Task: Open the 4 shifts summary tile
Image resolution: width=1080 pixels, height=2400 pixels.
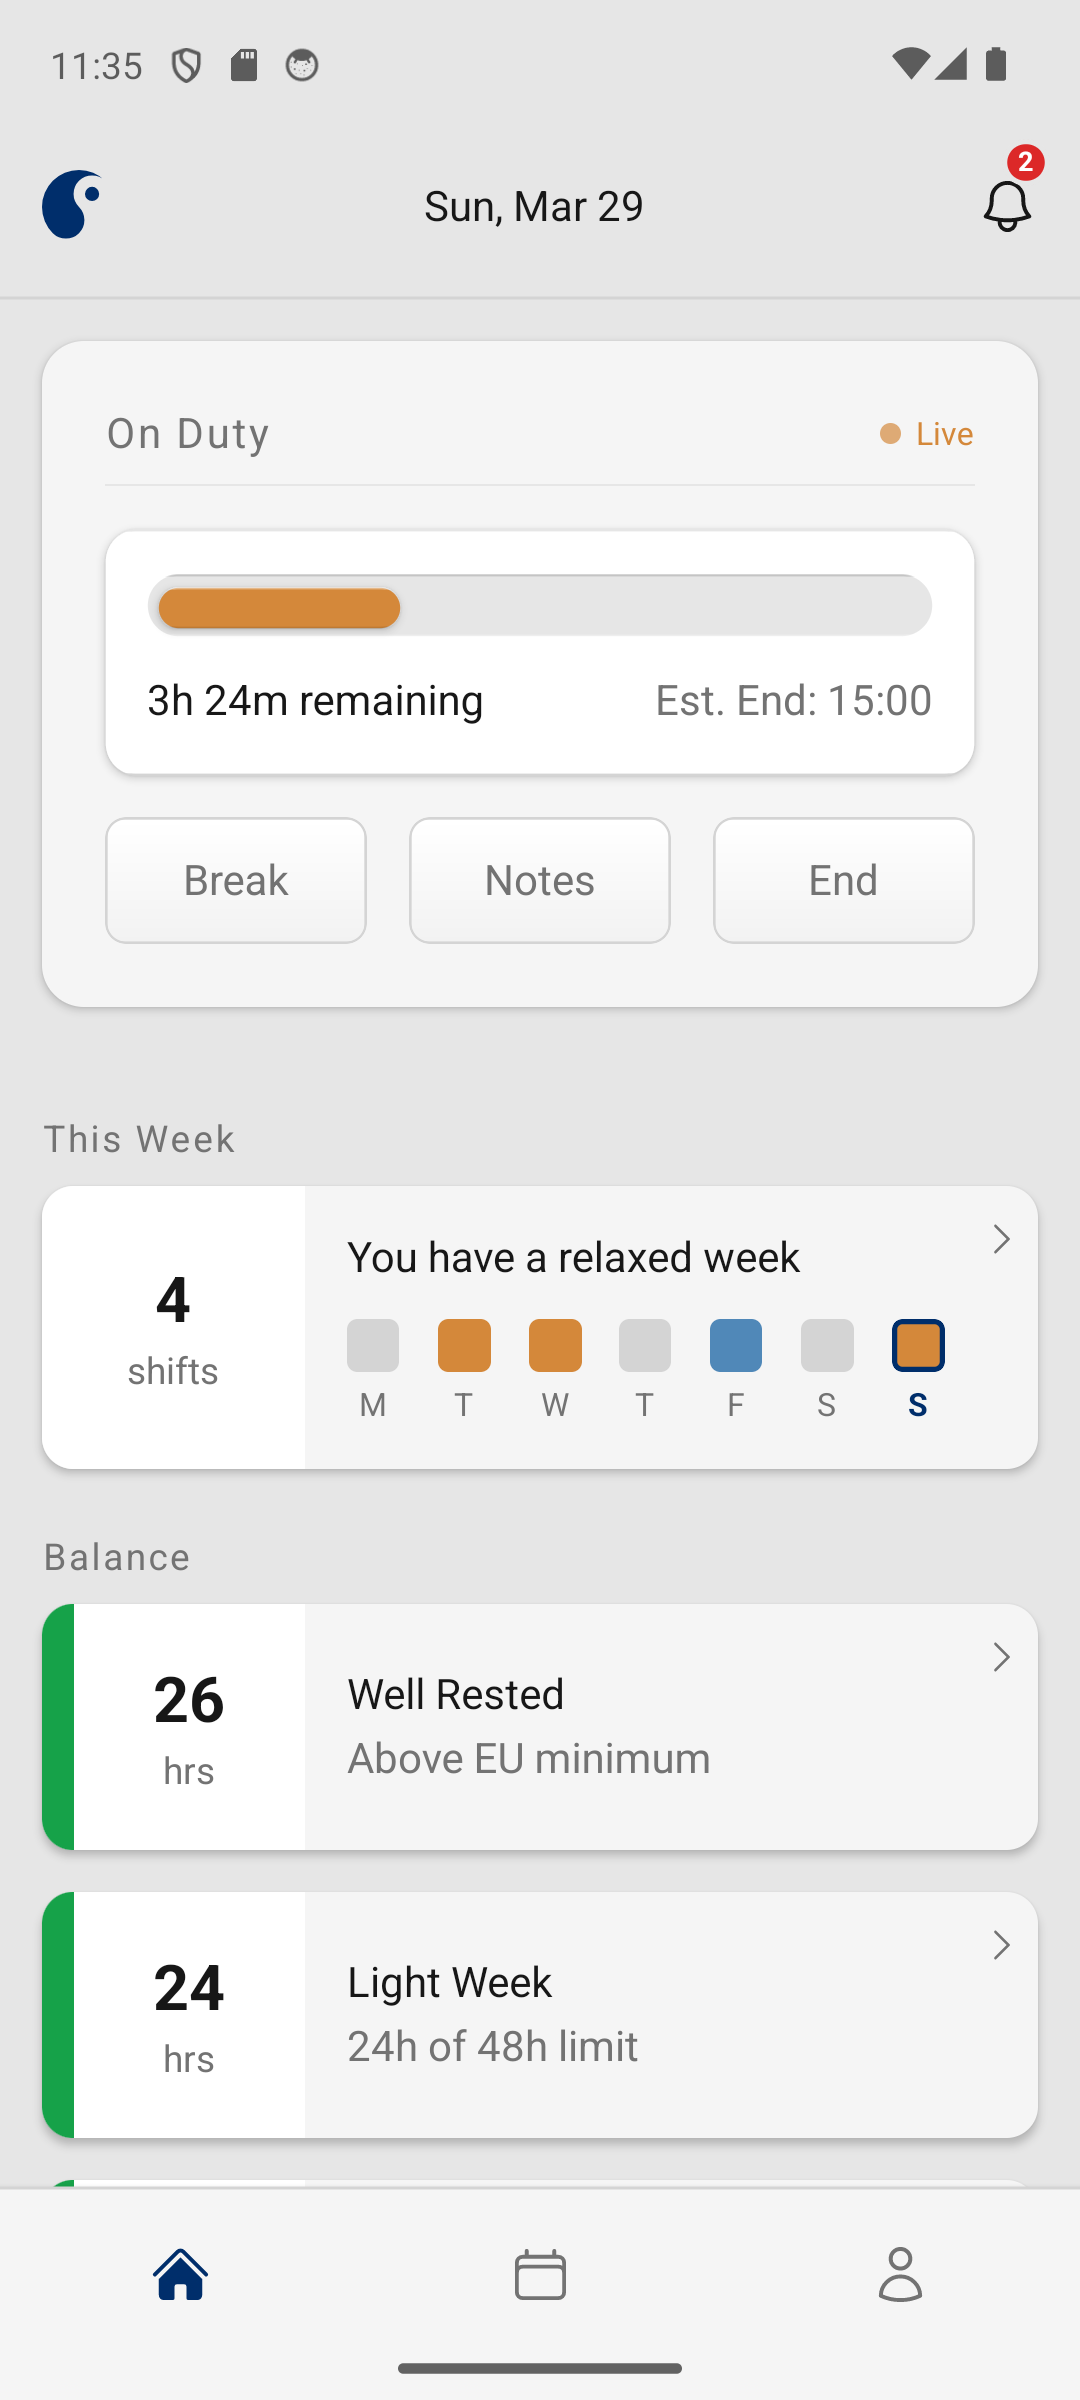Action: [173, 1328]
